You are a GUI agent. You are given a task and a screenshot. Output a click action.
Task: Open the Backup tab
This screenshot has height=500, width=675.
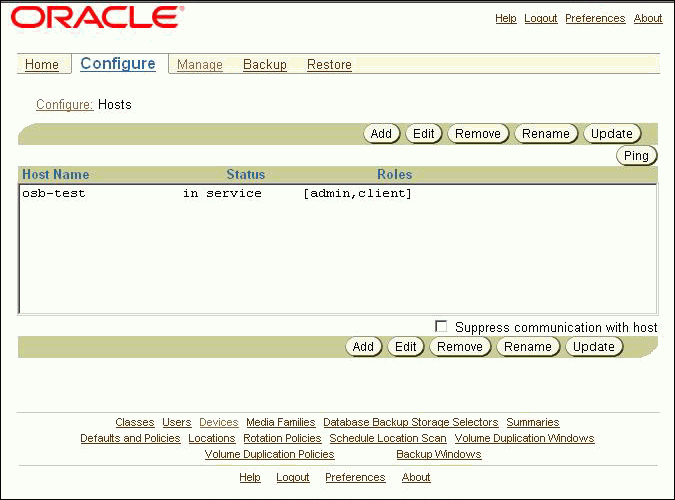pyautogui.click(x=265, y=65)
